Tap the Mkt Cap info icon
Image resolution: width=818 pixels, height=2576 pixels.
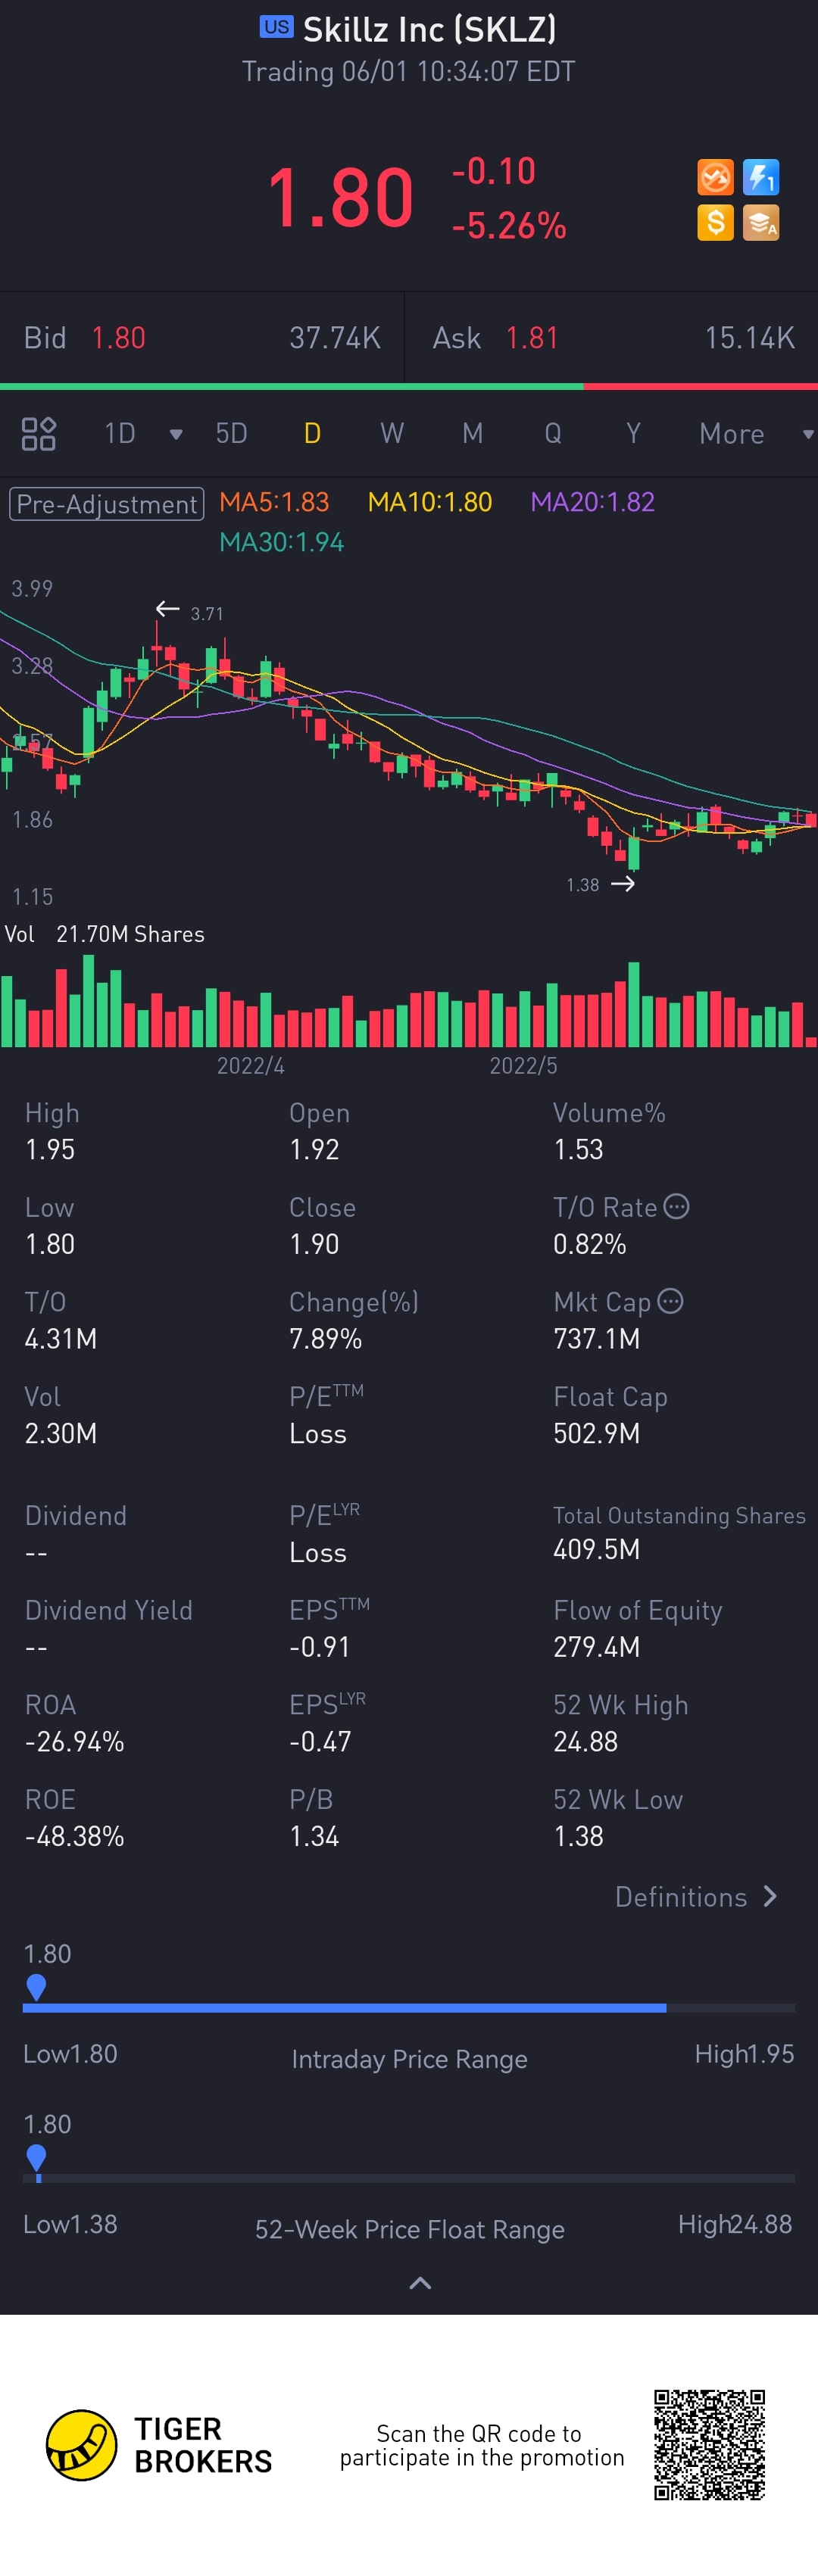[x=671, y=1301]
